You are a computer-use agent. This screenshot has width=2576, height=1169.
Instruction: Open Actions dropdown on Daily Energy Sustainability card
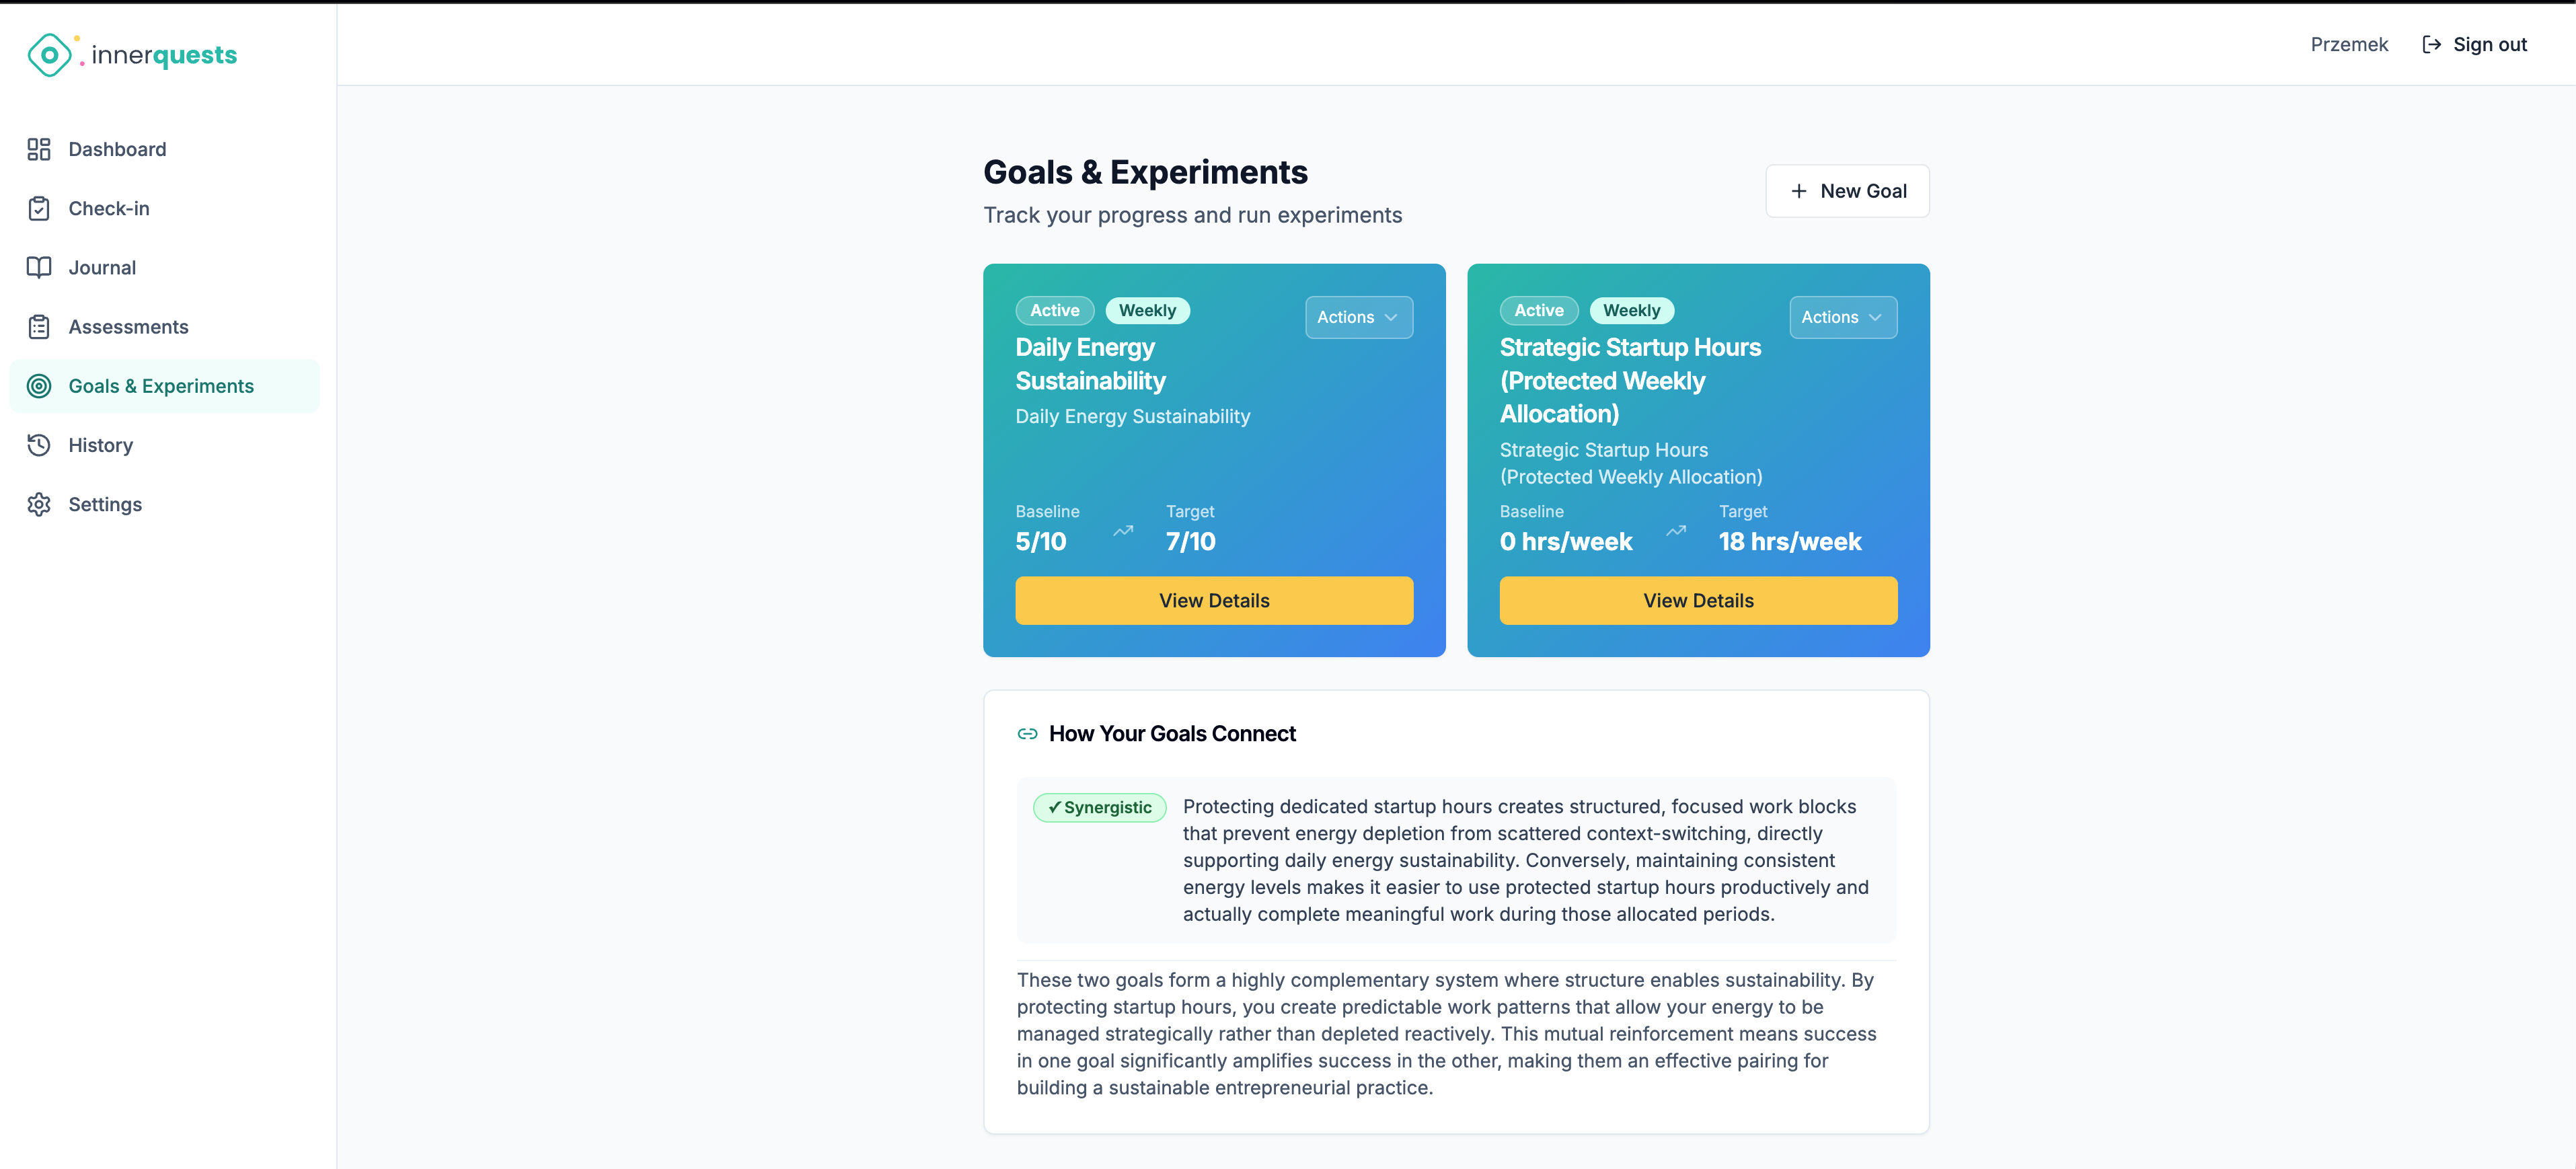(x=1358, y=317)
